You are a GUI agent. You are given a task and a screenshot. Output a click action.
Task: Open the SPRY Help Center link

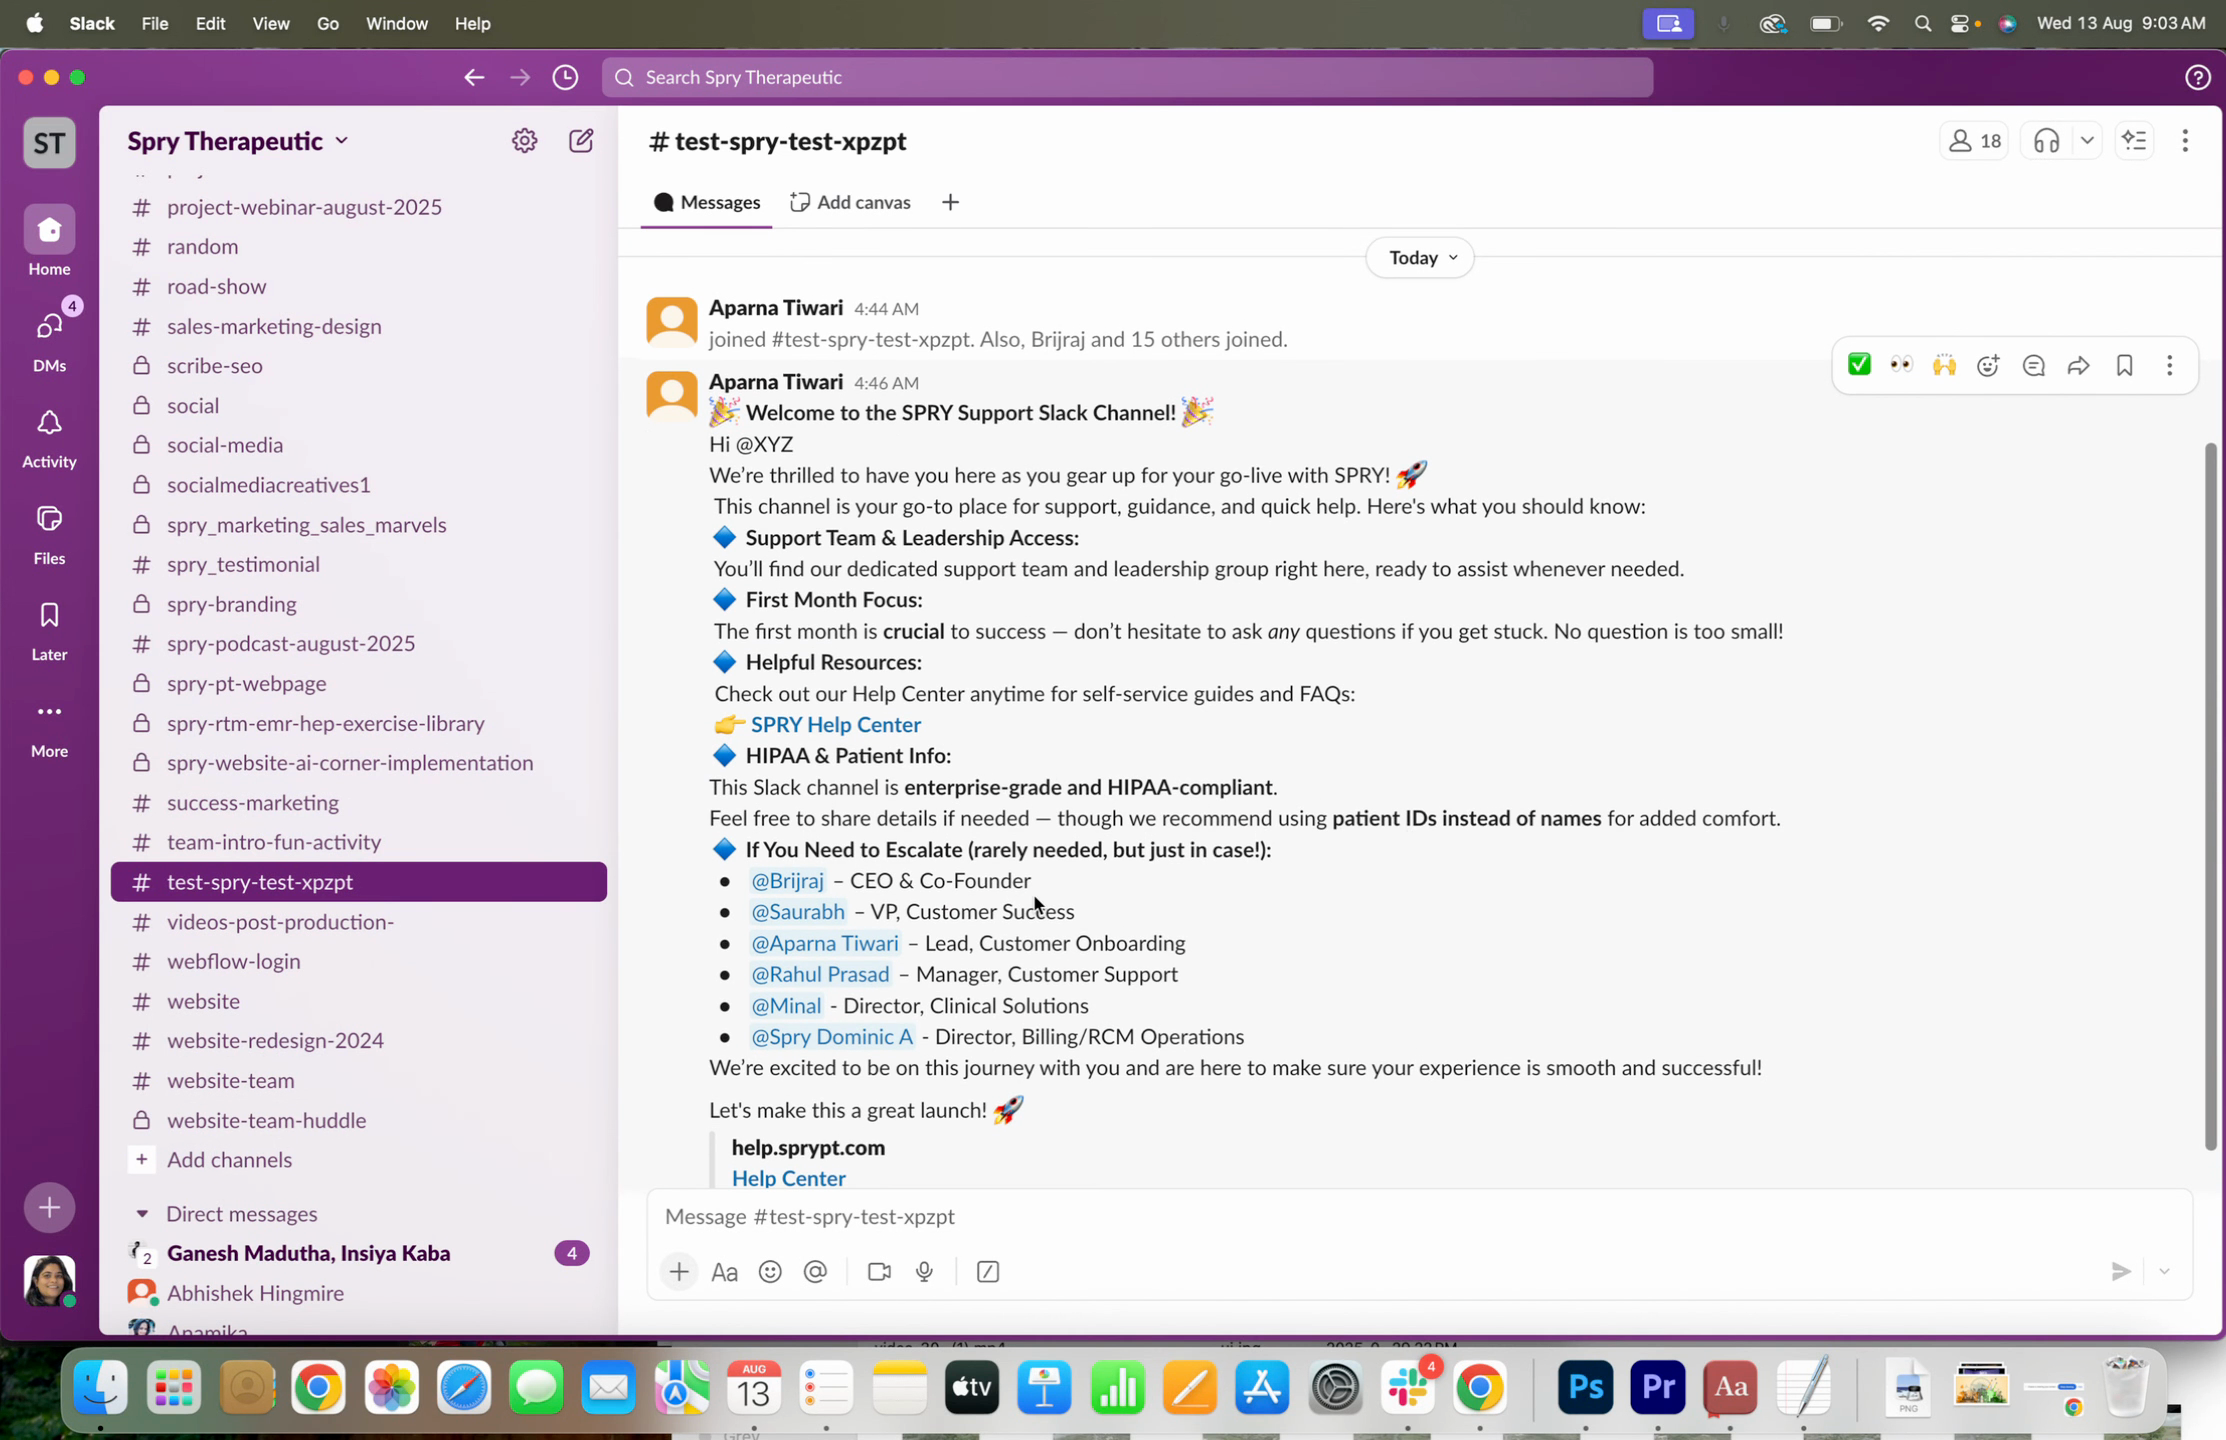click(x=835, y=725)
